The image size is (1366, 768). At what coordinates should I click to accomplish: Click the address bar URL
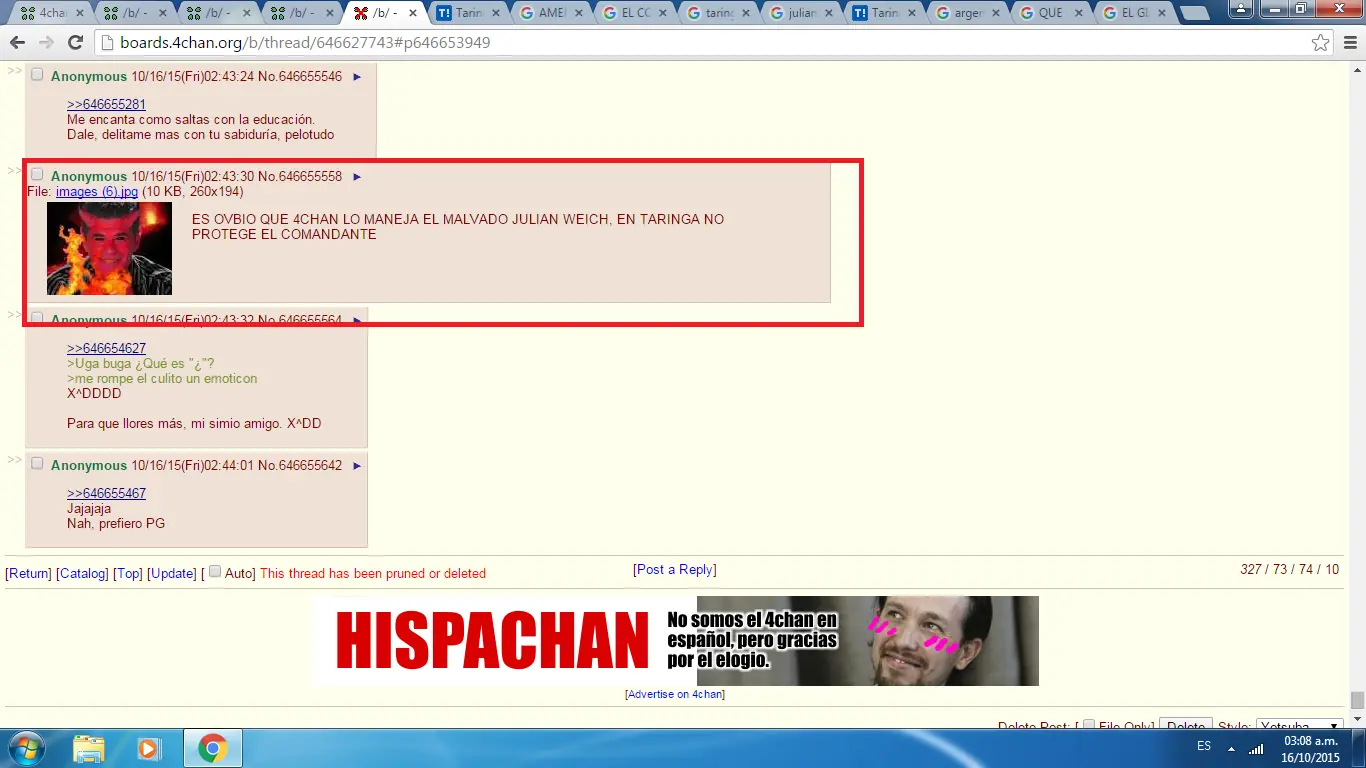coord(306,43)
